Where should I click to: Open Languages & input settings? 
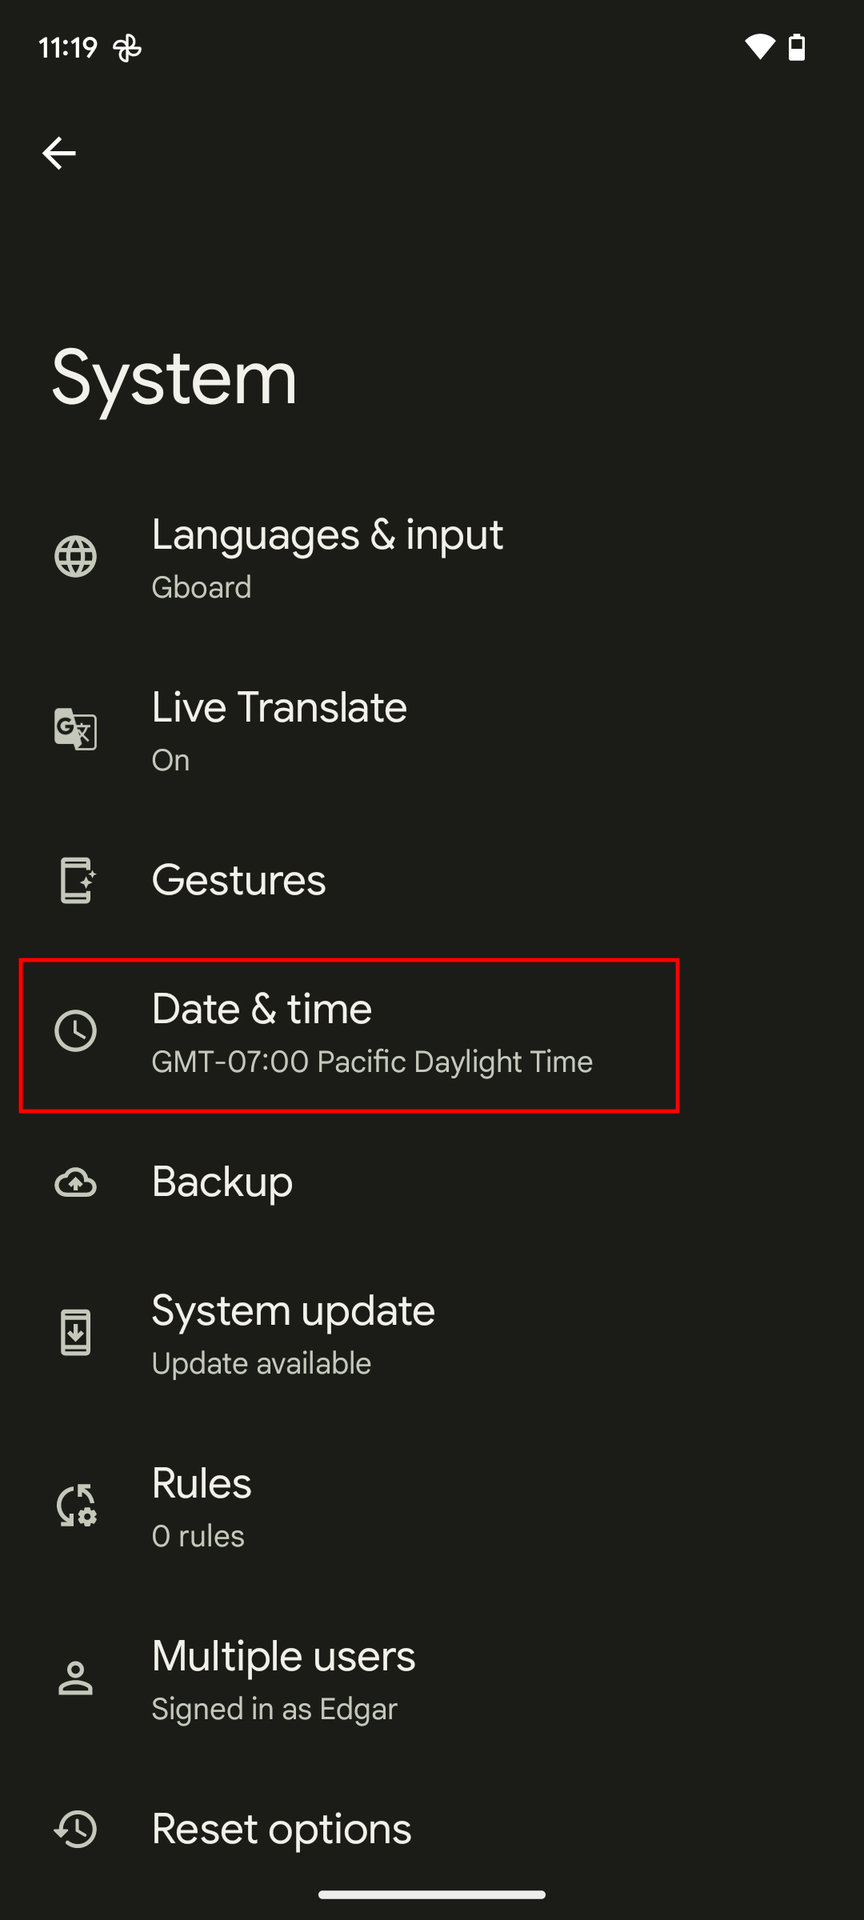[x=327, y=536]
